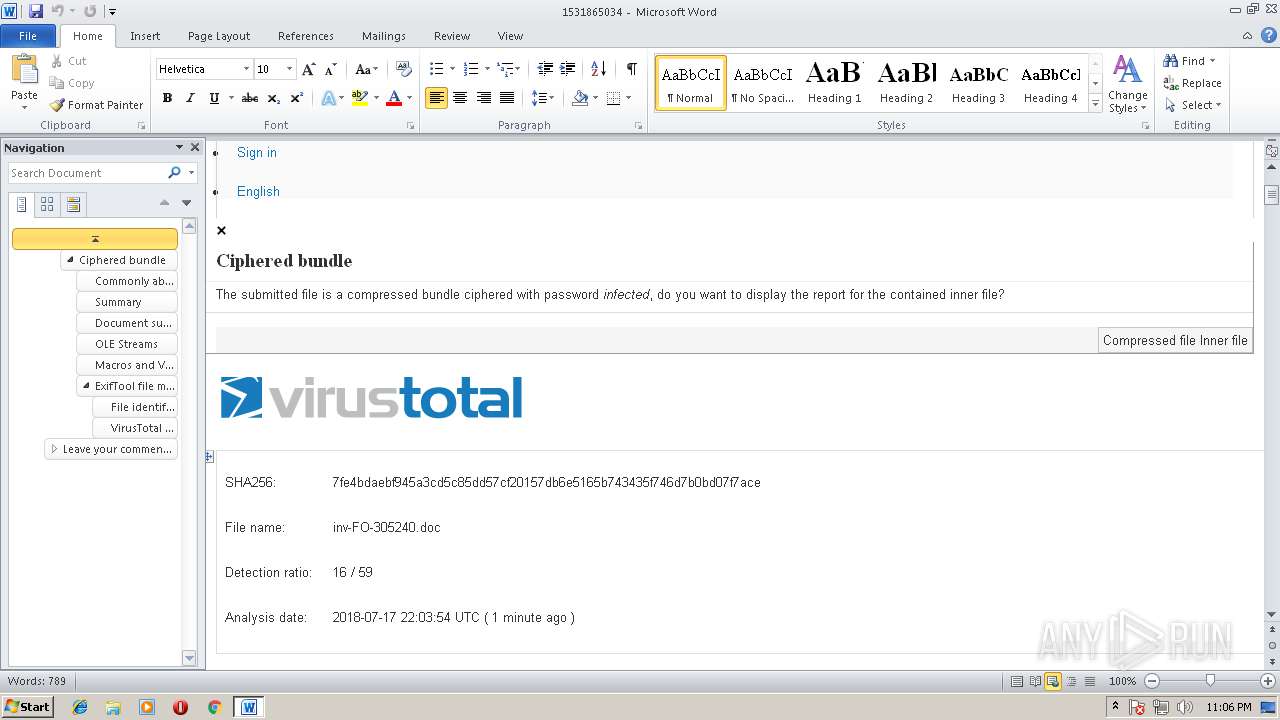Click Browse pages tab in Navigation

(47, 204)
